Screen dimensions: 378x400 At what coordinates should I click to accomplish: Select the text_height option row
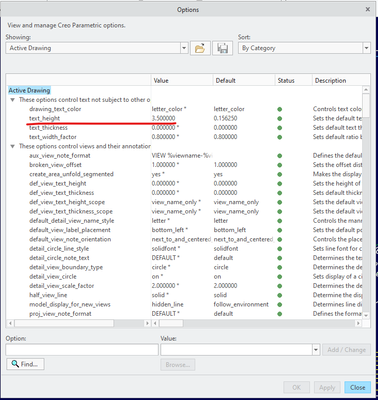click(44, 118)
